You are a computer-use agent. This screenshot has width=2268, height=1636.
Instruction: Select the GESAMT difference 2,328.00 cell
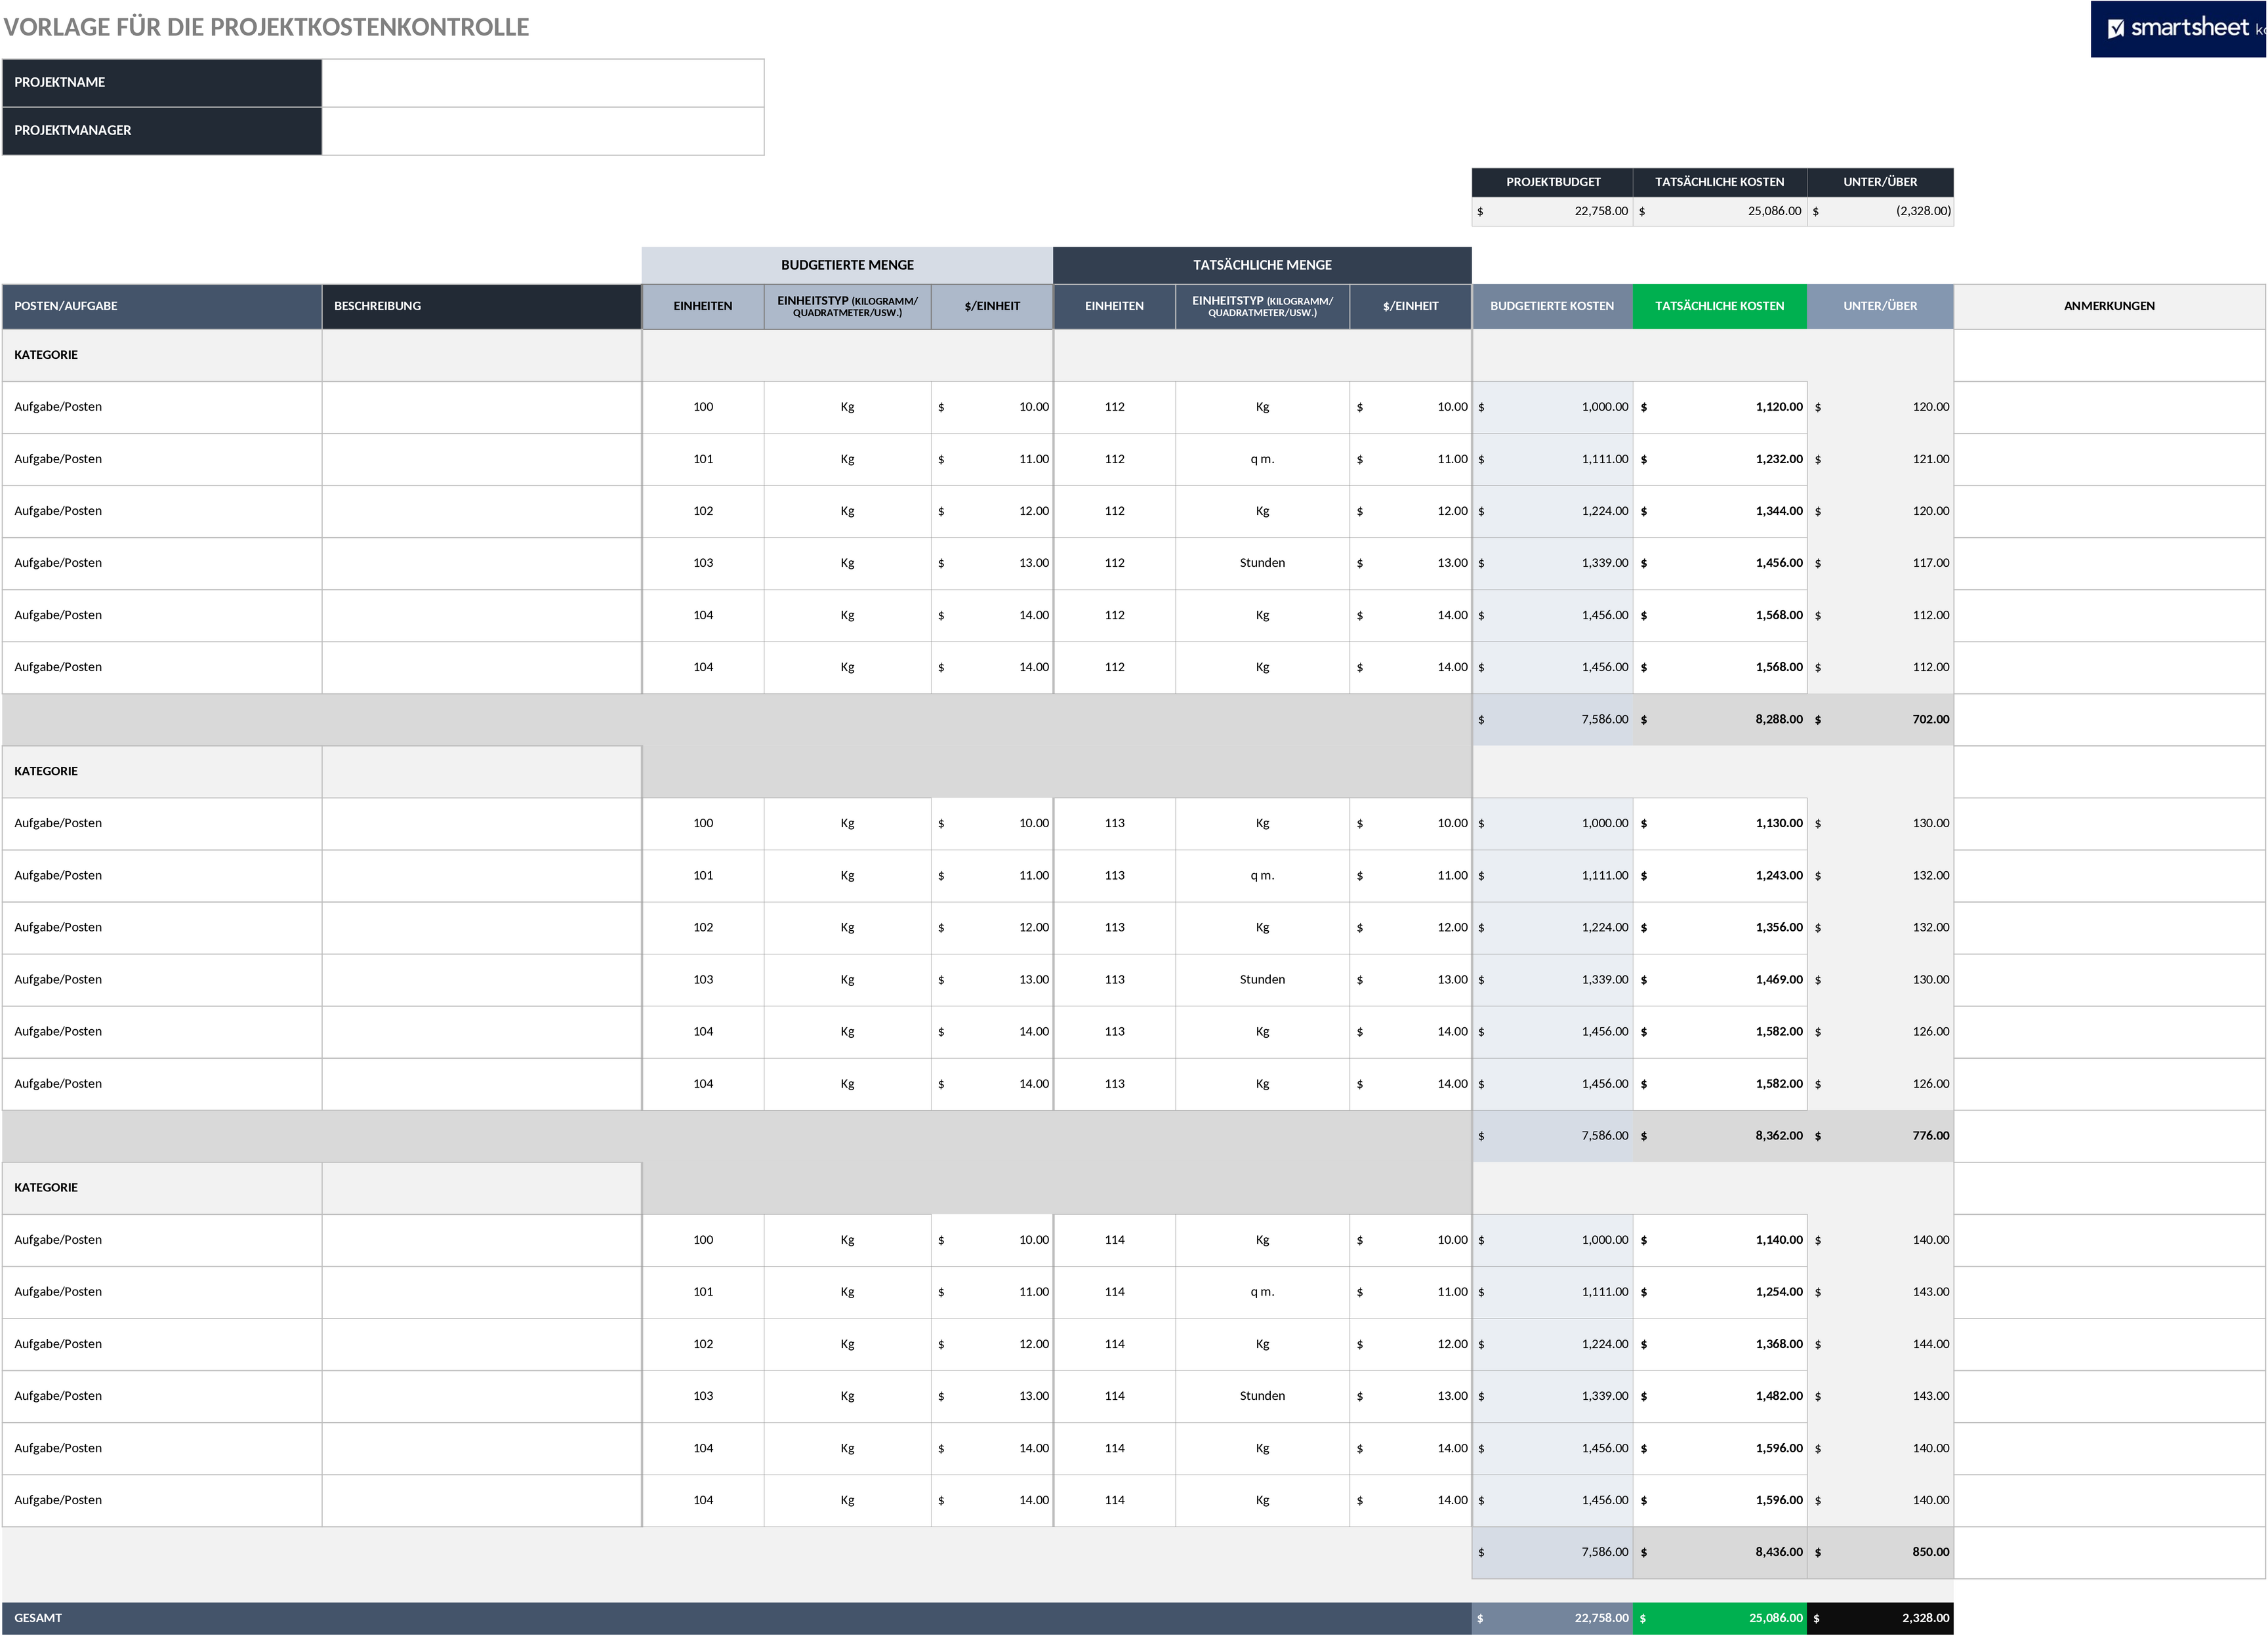pos(1880,1618)
